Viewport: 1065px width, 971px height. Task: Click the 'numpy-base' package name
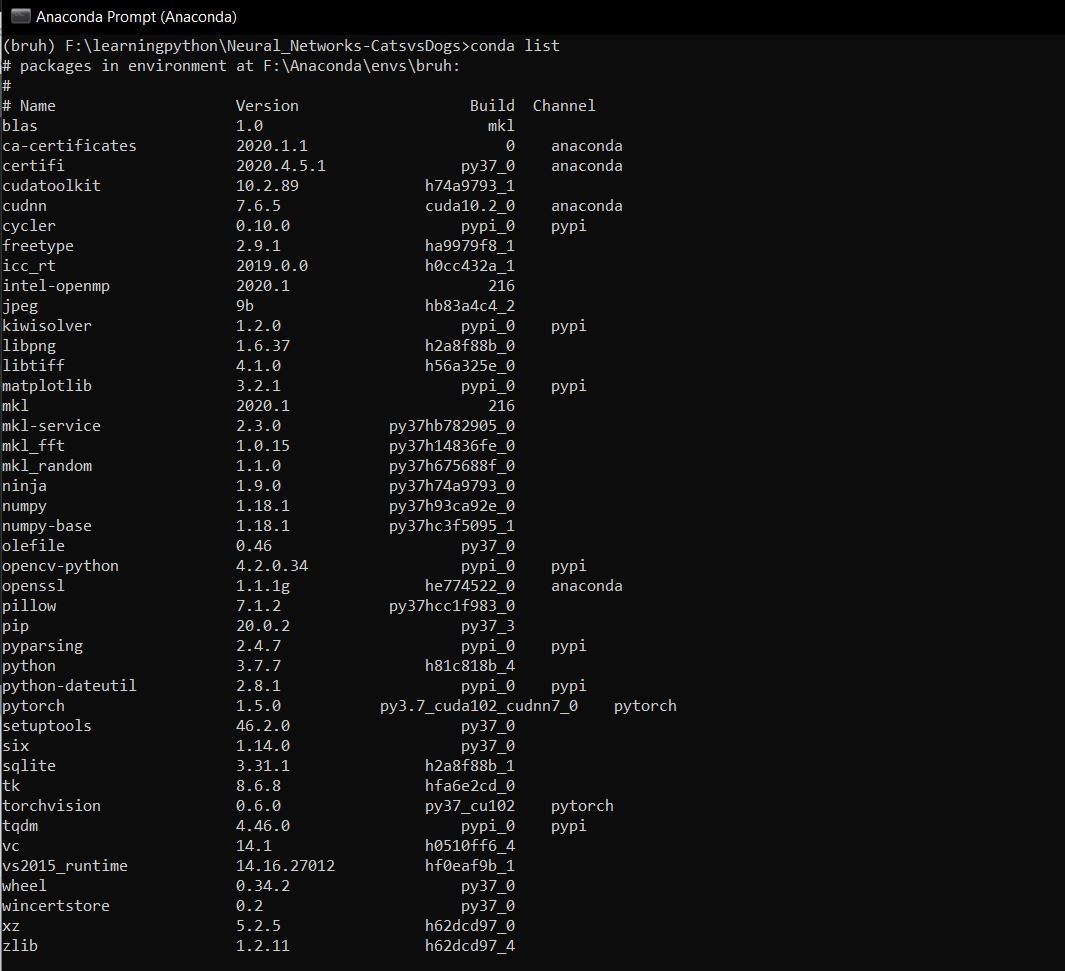tap(47, 526)
